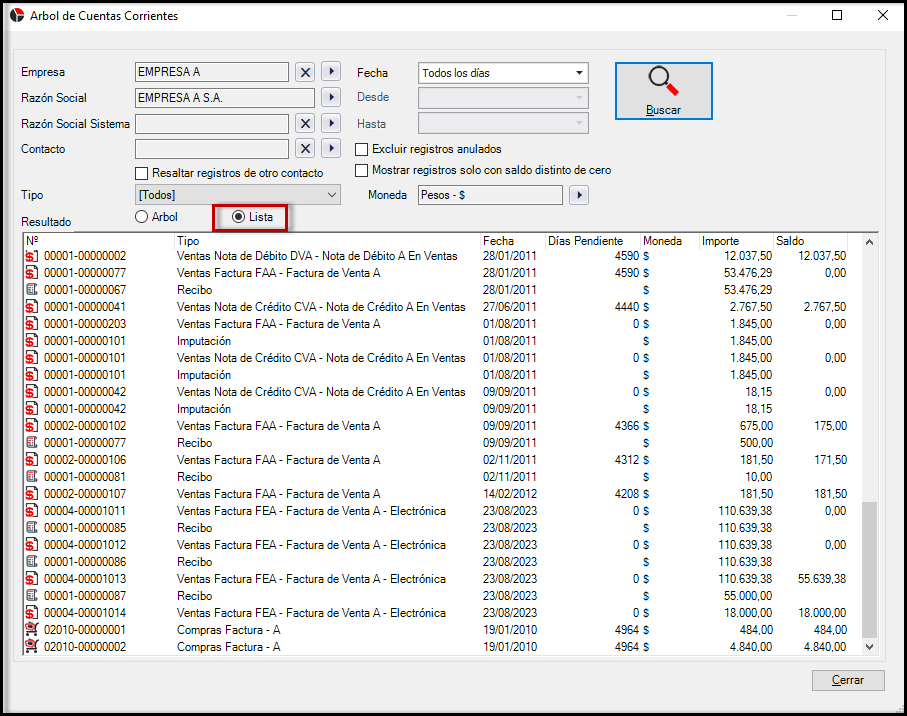The width and height of the screenshot is (907, 716).
Task: Click the Cerrar button
Action: [848, 680]
